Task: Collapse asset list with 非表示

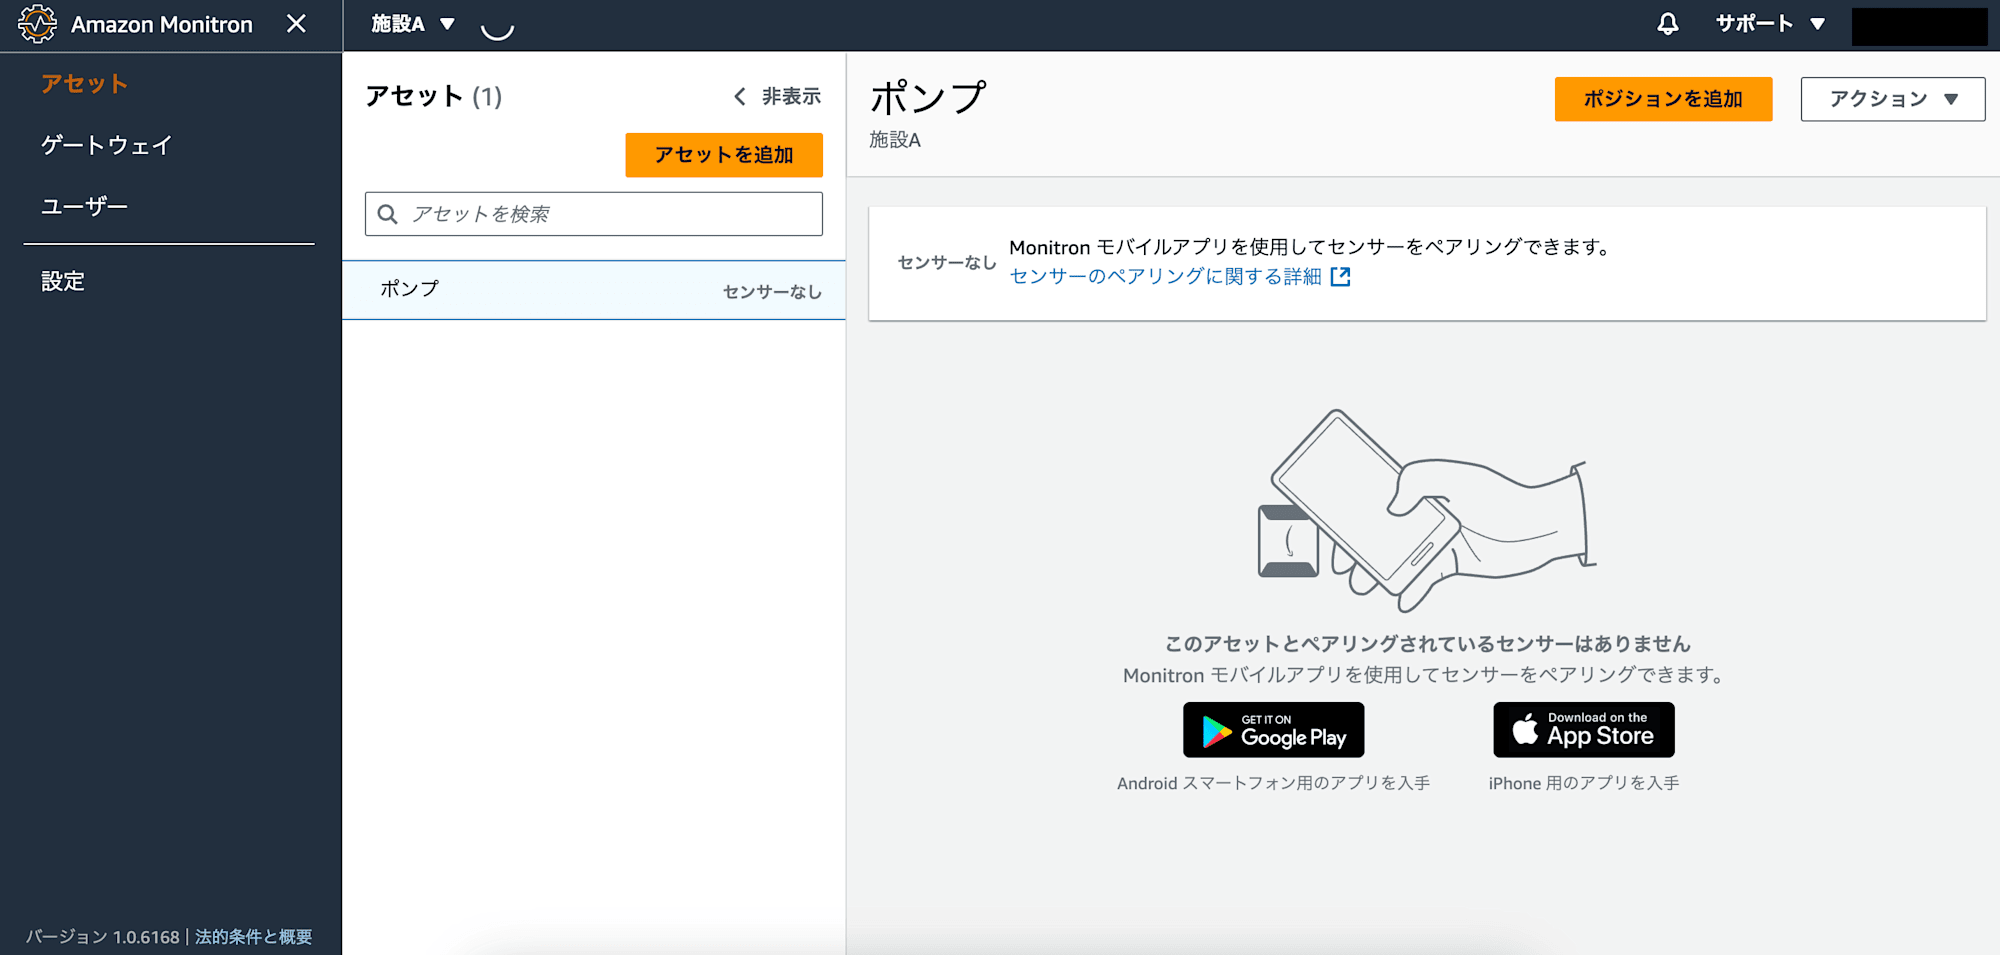Action: tap(777, 96)
